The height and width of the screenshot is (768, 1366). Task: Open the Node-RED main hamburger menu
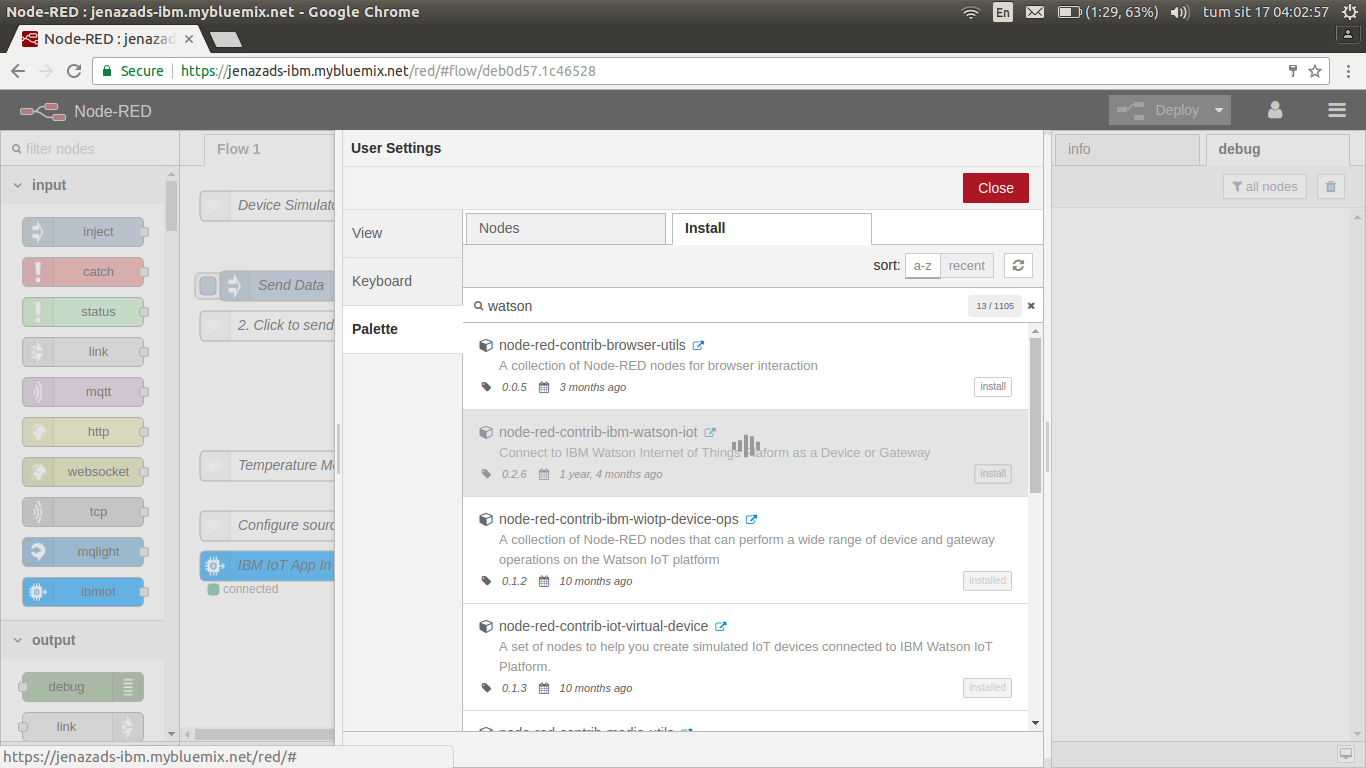pyautogui.click(x=1337, y=111)
